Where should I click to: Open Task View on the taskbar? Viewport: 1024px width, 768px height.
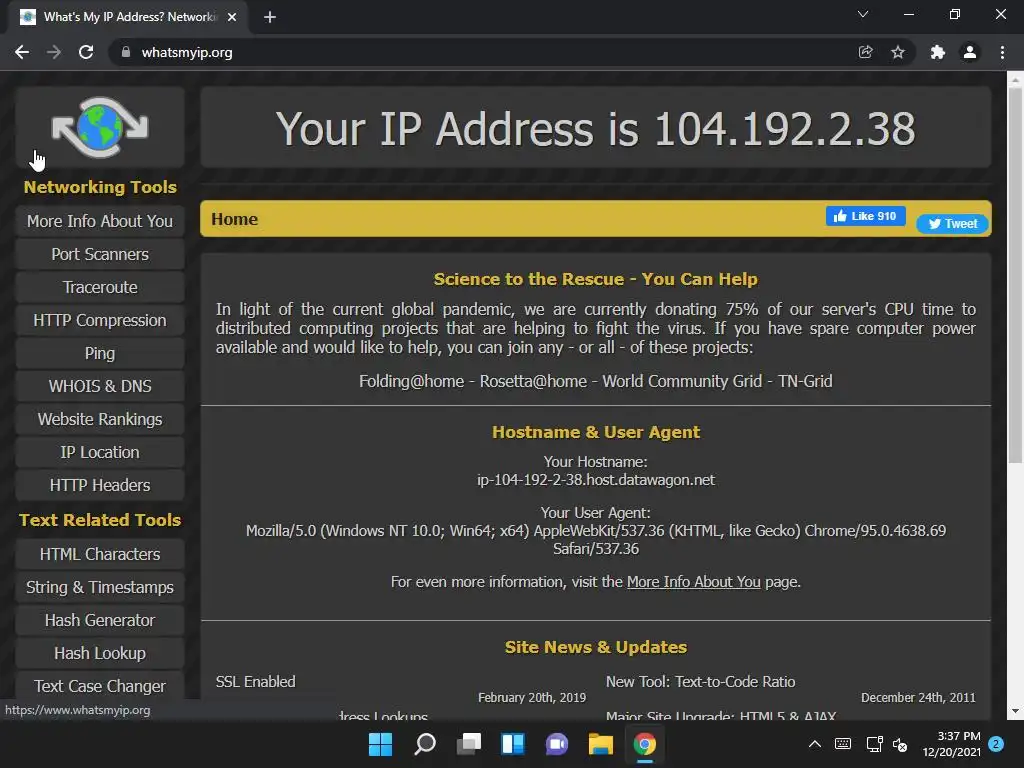click(469, 744)
